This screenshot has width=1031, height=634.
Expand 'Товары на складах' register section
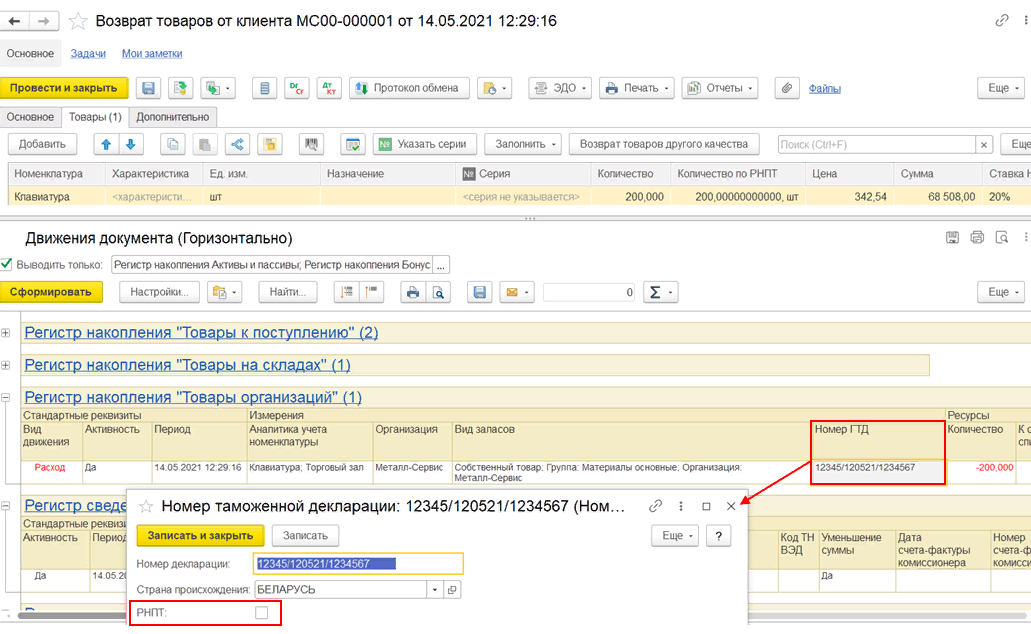(7, 365)
